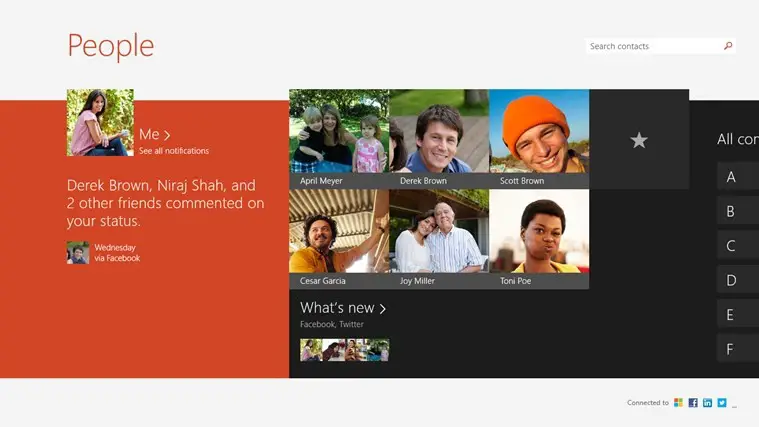
Task: Open the favorites star tile
Action: 639,139
